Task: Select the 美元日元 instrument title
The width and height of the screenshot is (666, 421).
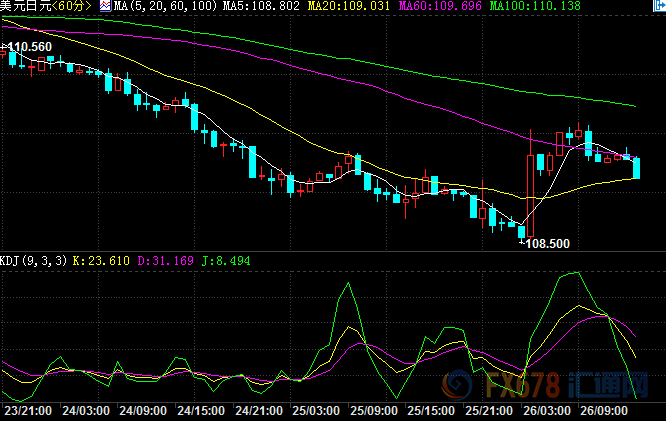Action: [x=25, y=6]
